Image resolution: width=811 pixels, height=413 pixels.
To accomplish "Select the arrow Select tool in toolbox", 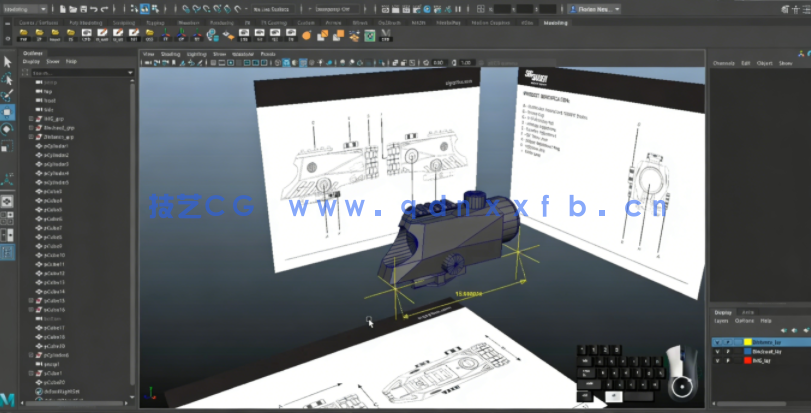I will click(x=7, y=62).
